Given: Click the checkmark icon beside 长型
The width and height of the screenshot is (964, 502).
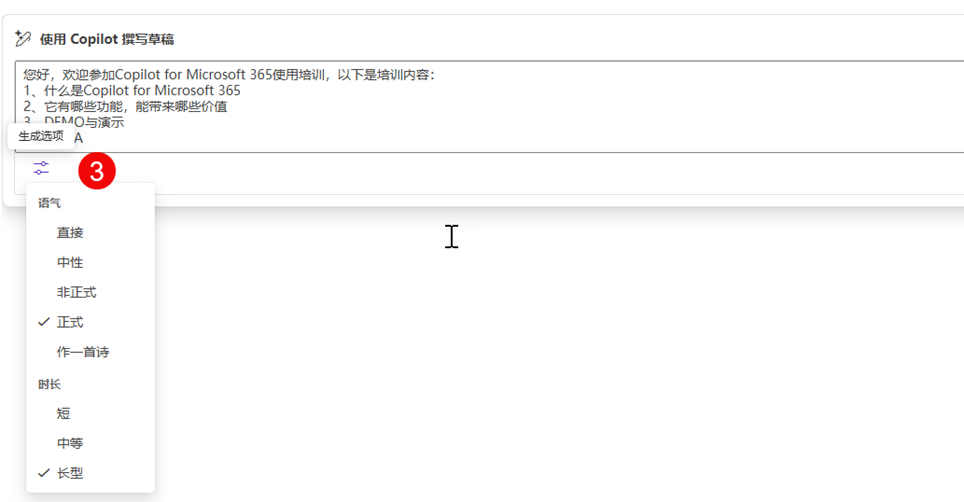Looking at the screenshot, I should 44,473.
